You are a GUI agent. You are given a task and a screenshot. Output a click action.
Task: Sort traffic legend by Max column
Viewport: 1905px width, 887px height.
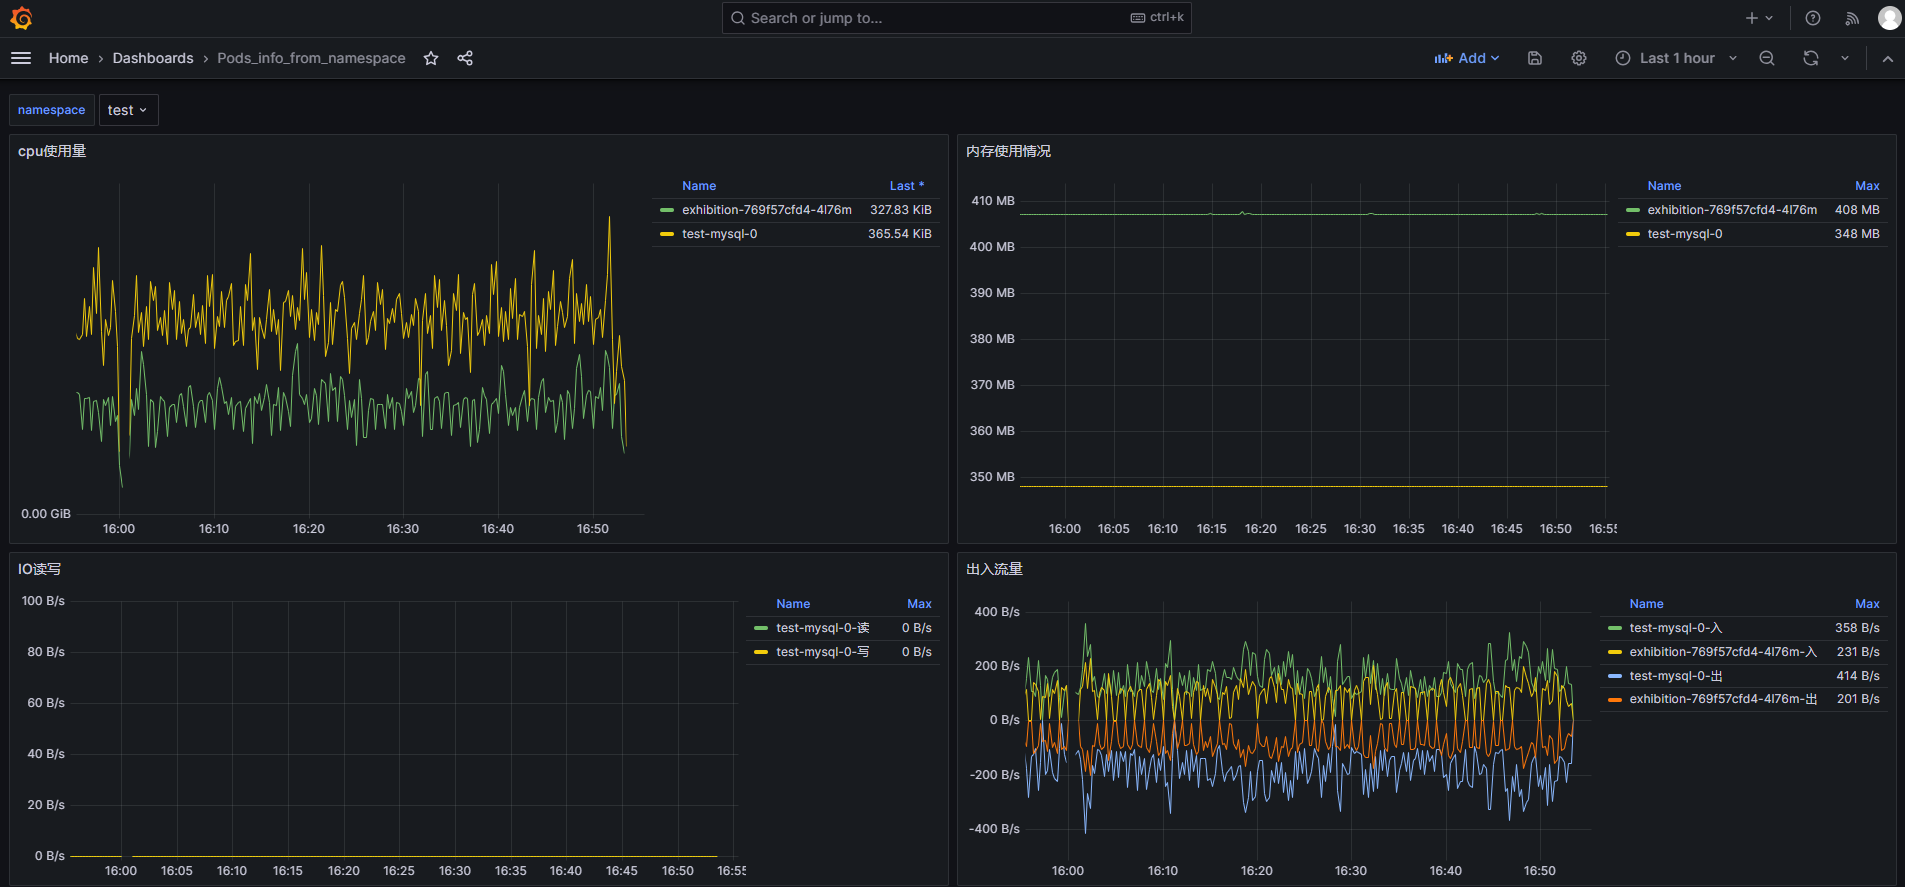[1867, 604]
